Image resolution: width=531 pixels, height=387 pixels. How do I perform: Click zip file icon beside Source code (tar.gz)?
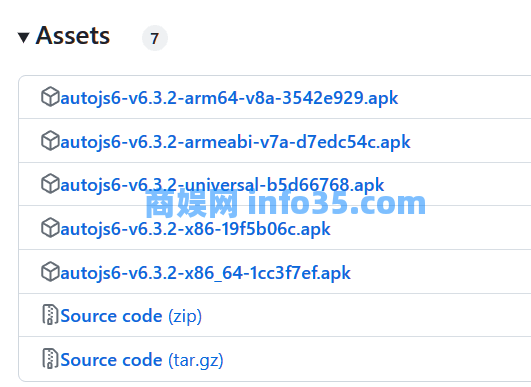[x=50, y=358]
